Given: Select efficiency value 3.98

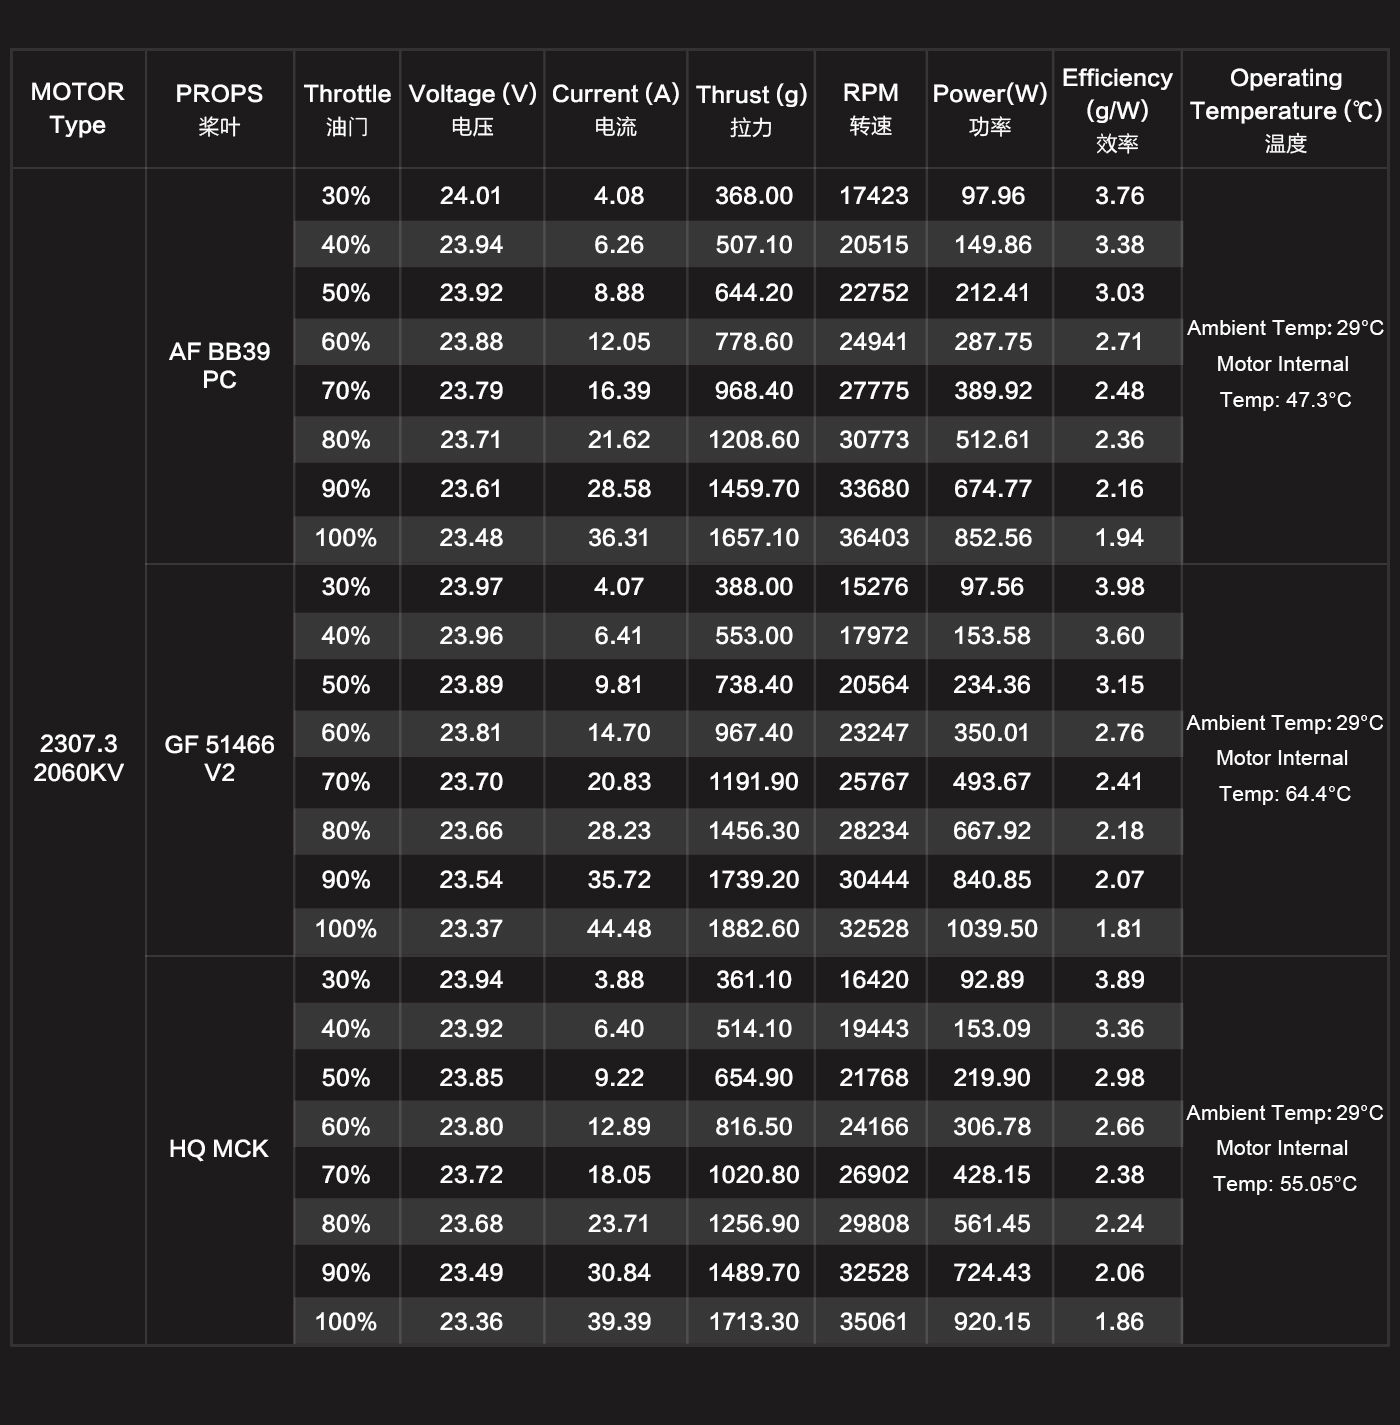Looking at the screenshot, I should pos(1119,587).
